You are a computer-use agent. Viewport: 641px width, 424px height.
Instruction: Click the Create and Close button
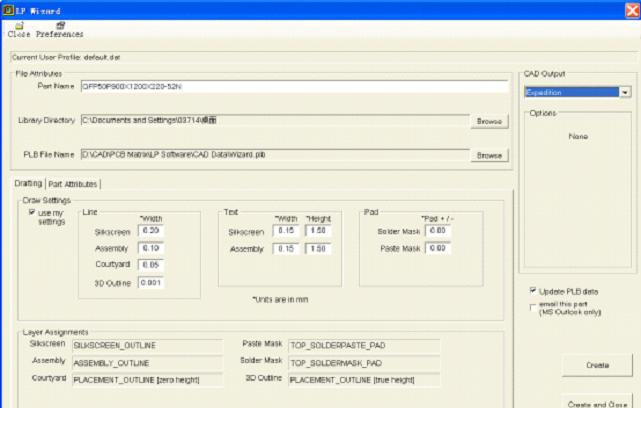click(597, 401)
